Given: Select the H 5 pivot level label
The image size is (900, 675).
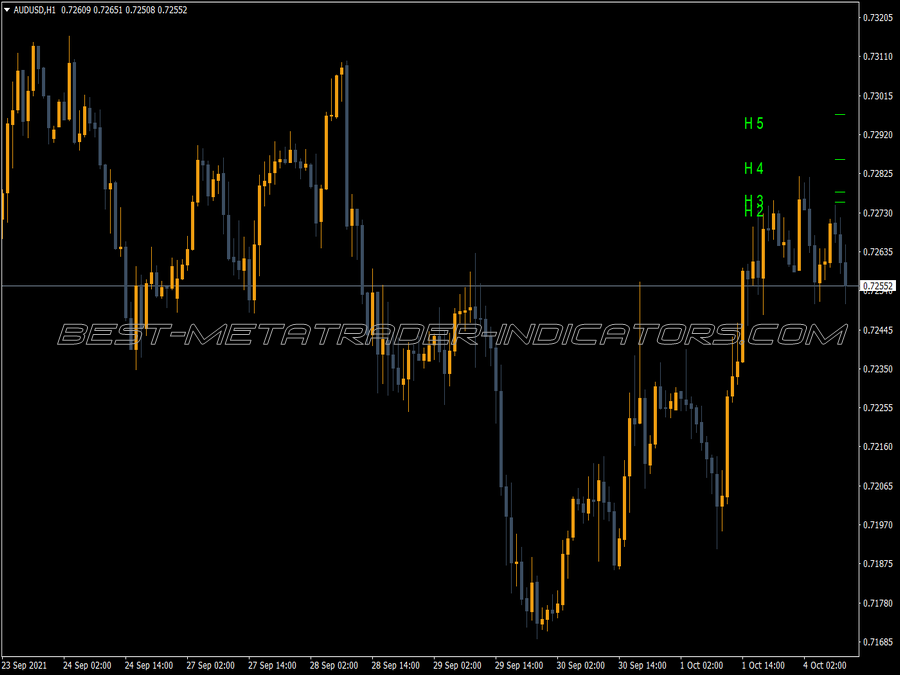Looking at the screenshot, I should [754, 123].
